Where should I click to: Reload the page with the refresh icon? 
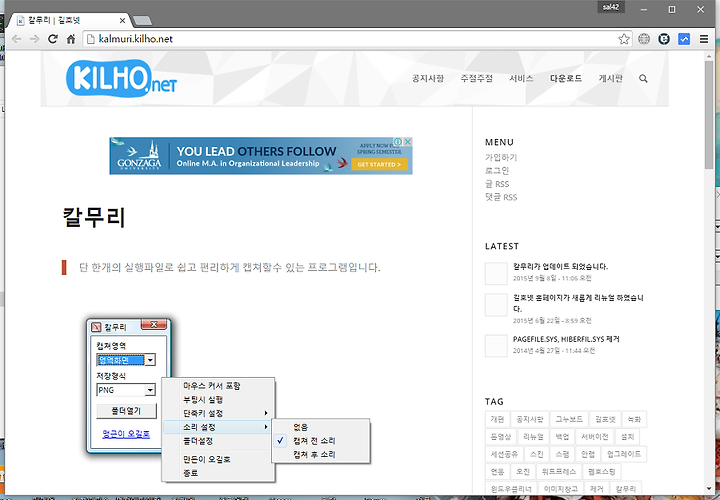(x=53, y=39)
